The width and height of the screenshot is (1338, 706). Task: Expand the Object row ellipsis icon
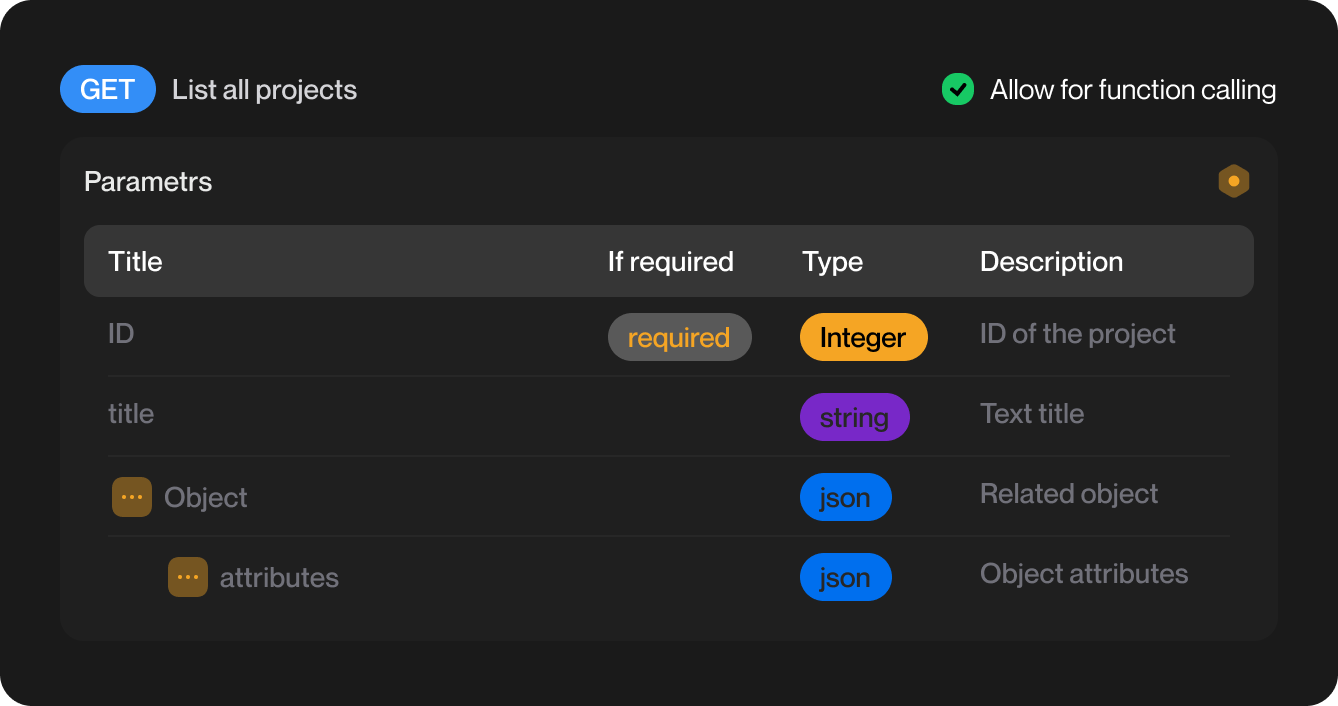pyautogui.click(x=132, y=497)
